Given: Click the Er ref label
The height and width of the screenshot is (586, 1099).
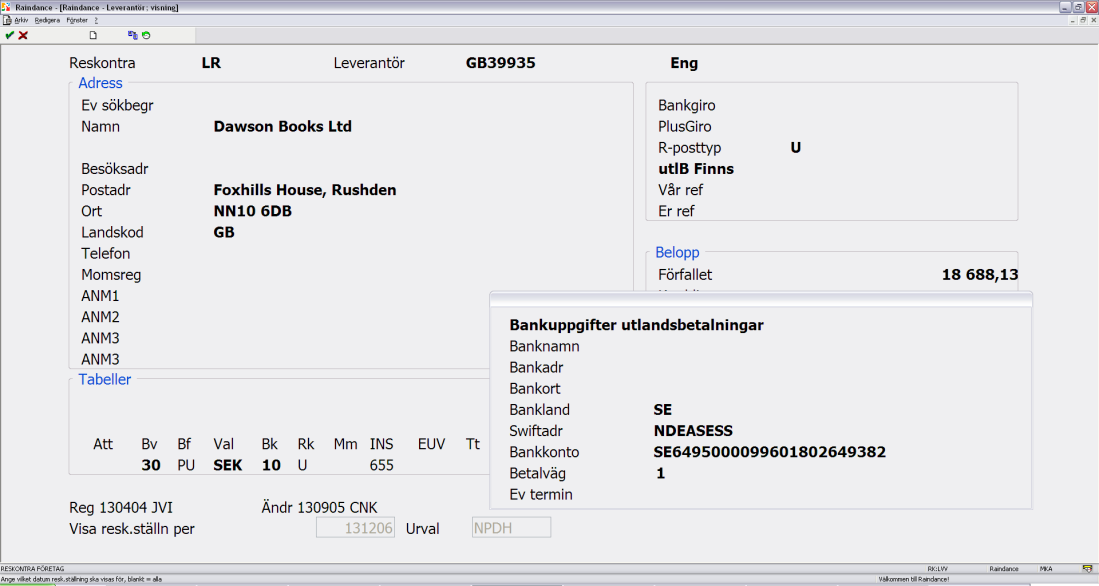Looking at the screenshot, I should 676,211.
